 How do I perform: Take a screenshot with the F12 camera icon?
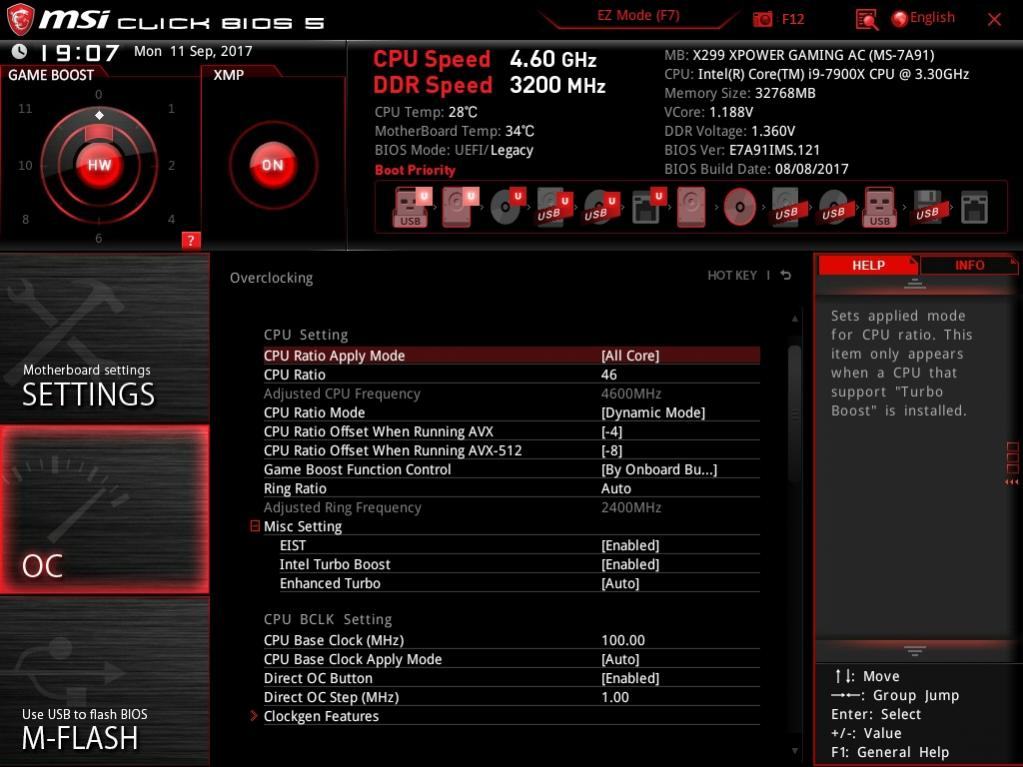(x=762, y=19)
